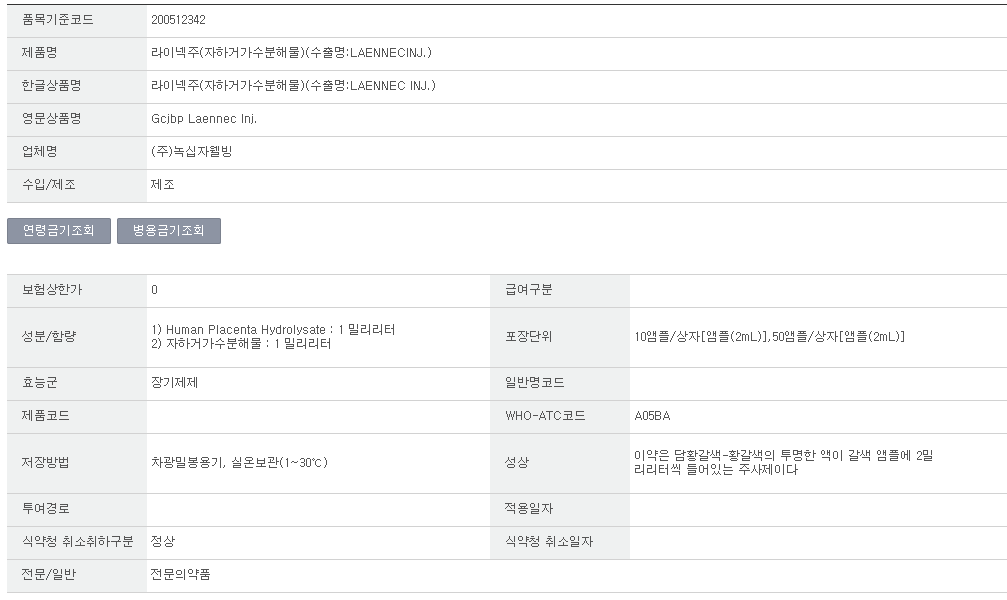Image resolution: width=1007 pixels, height=600 pixels.
Task: Click the English name Gcjbp Laennec Inj.
Action: [204, 119]
